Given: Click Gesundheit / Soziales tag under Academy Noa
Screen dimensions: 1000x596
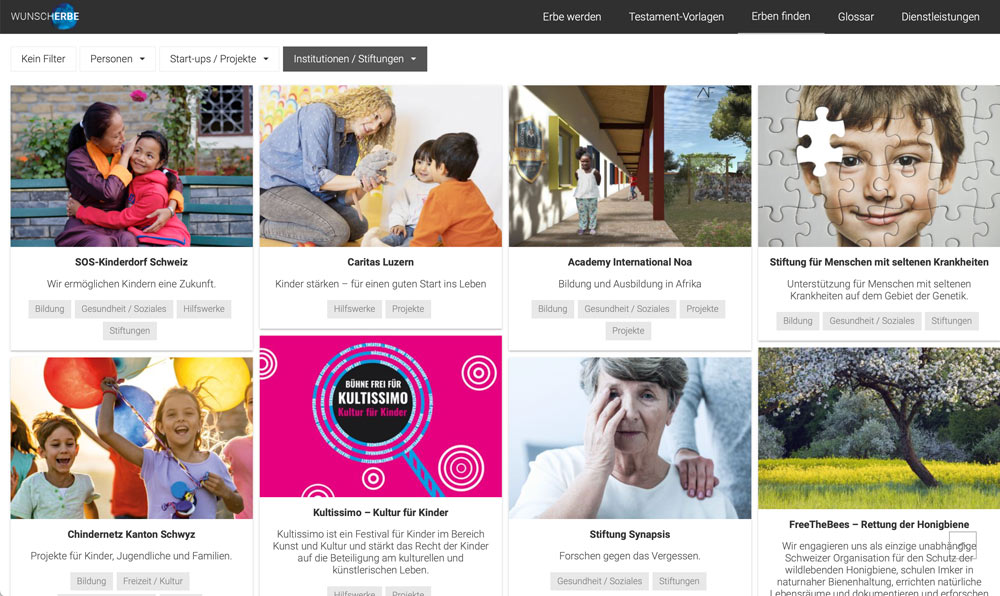Looking at the screenshot, I should tap(627, 309).
